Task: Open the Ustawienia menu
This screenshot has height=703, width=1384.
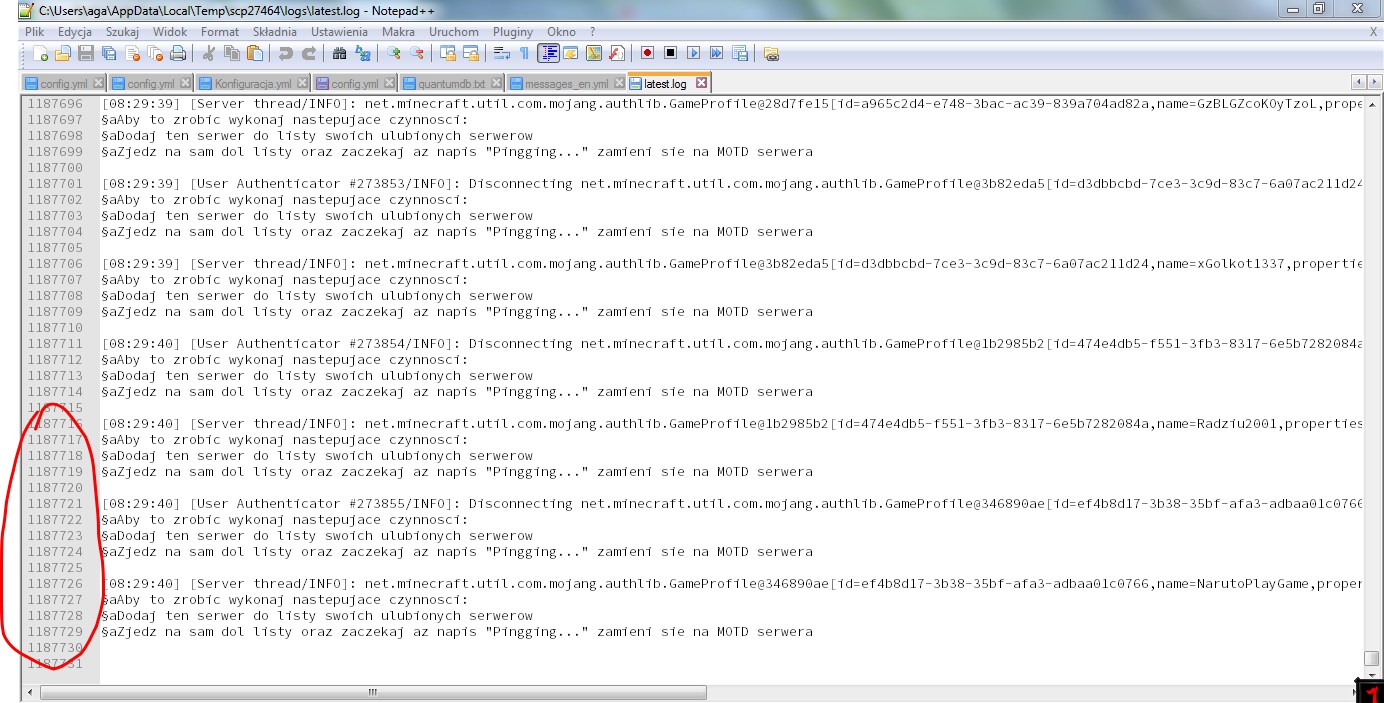Action: coord(341,33)
